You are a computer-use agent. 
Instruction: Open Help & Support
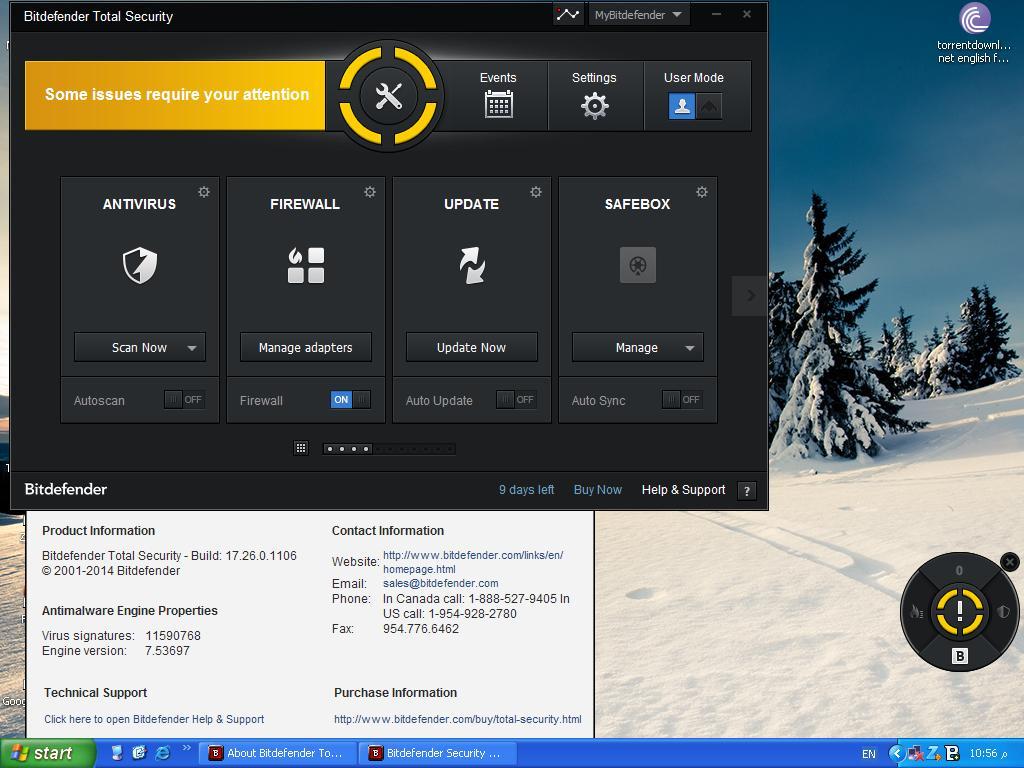click(683, 490)
